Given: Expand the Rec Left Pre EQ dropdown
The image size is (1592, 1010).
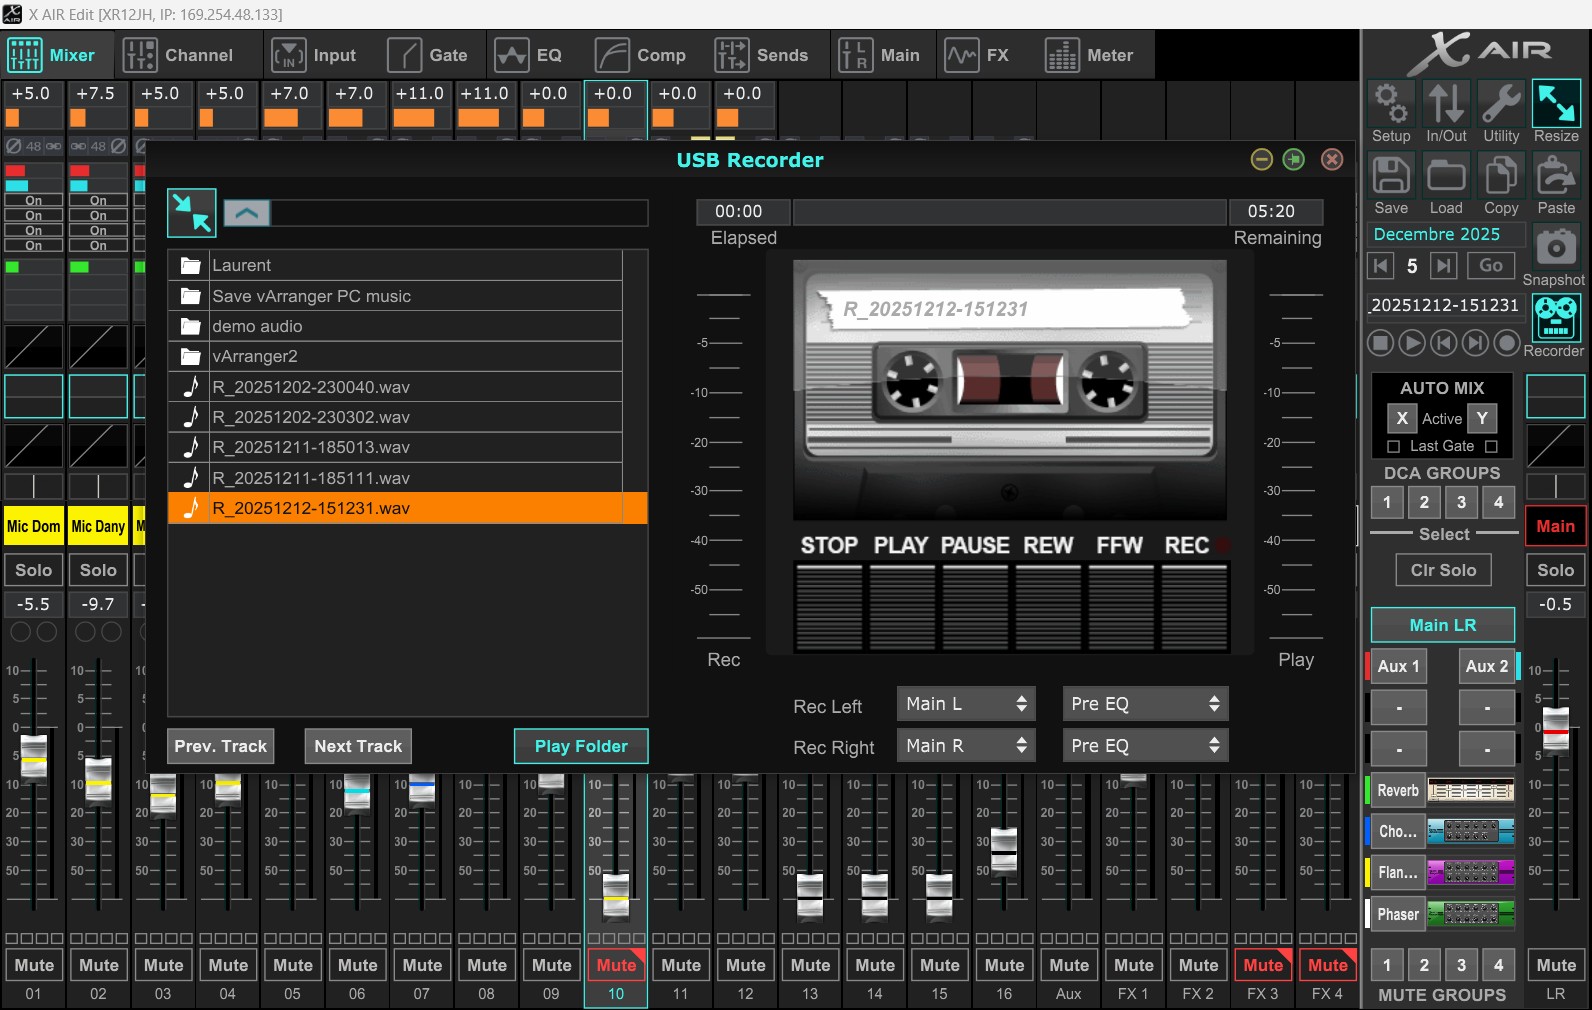Looking at the screenshot, I should (x=1144, y=704).
